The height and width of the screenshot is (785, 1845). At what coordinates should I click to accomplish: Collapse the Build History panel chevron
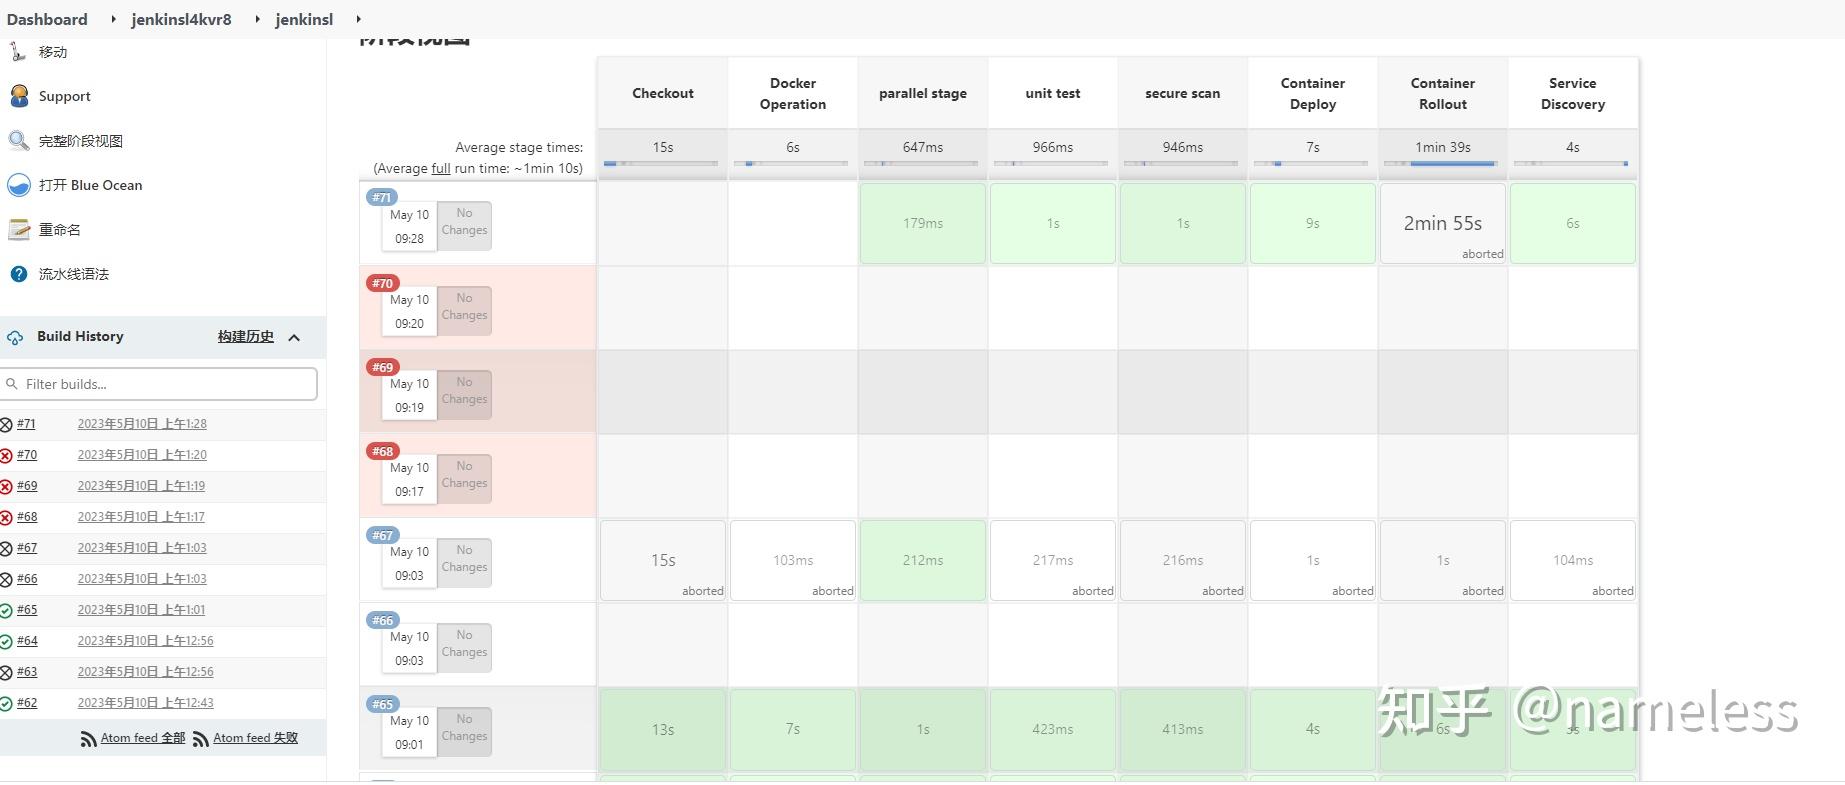coord(294,337)
